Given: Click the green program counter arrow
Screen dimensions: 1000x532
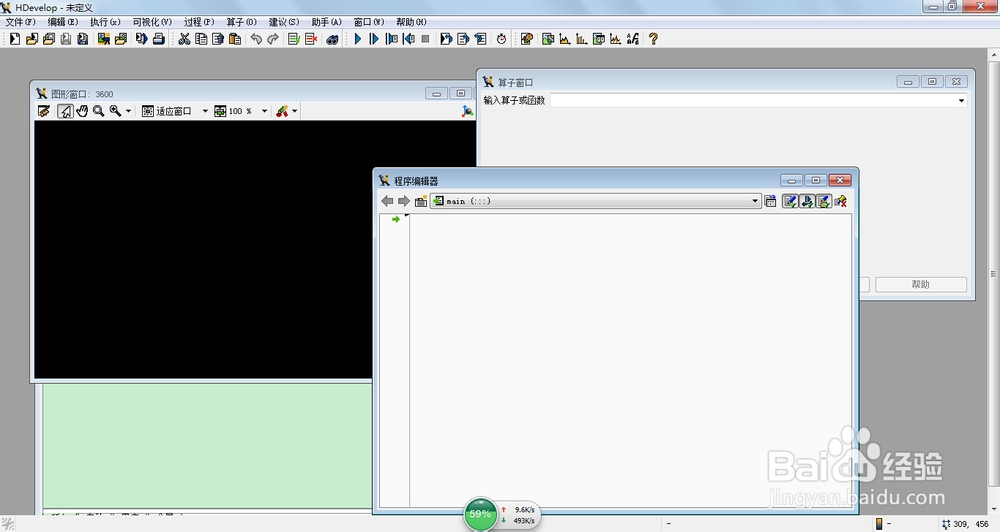Looking at the screenshot, I should (x=396, y=219).
